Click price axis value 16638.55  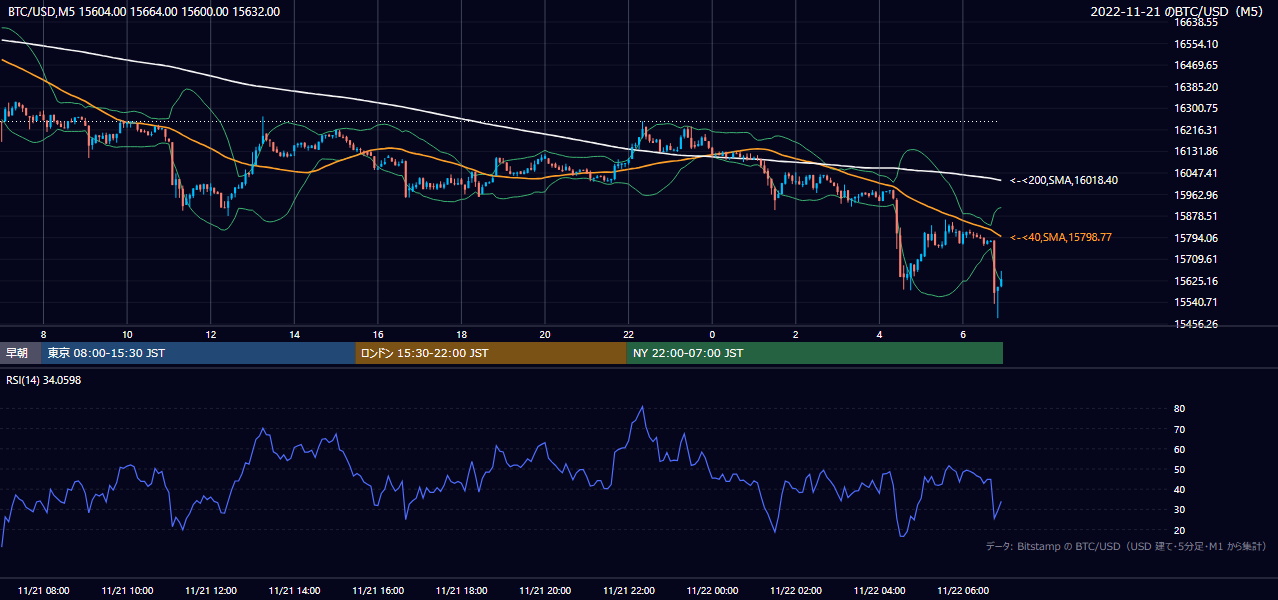coord(1196,22)
